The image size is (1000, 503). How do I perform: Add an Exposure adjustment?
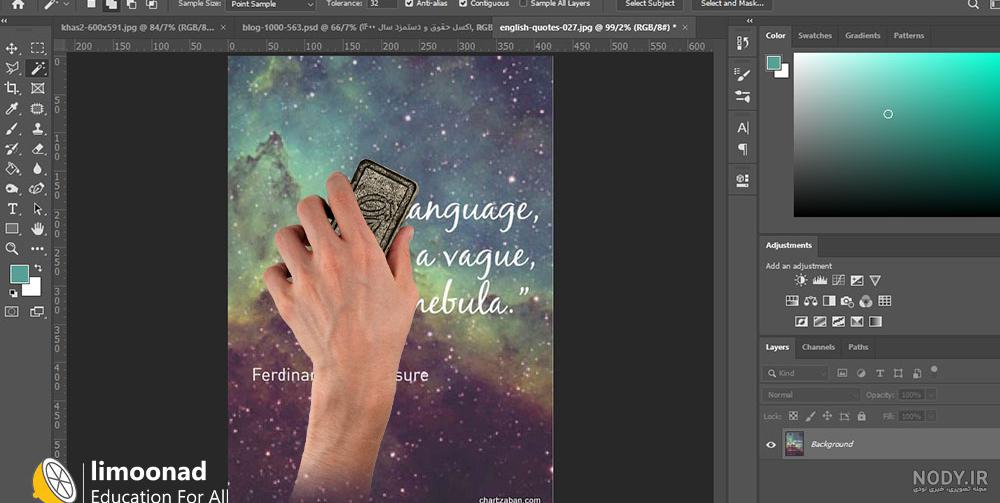[x=857, y=281]
